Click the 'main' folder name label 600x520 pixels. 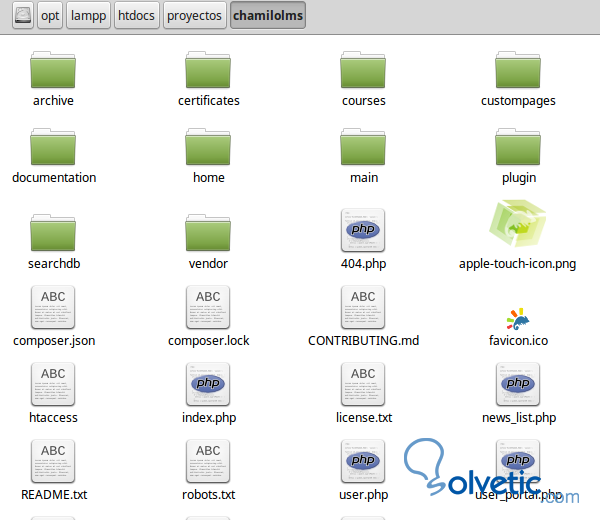[x=364, y=178]
